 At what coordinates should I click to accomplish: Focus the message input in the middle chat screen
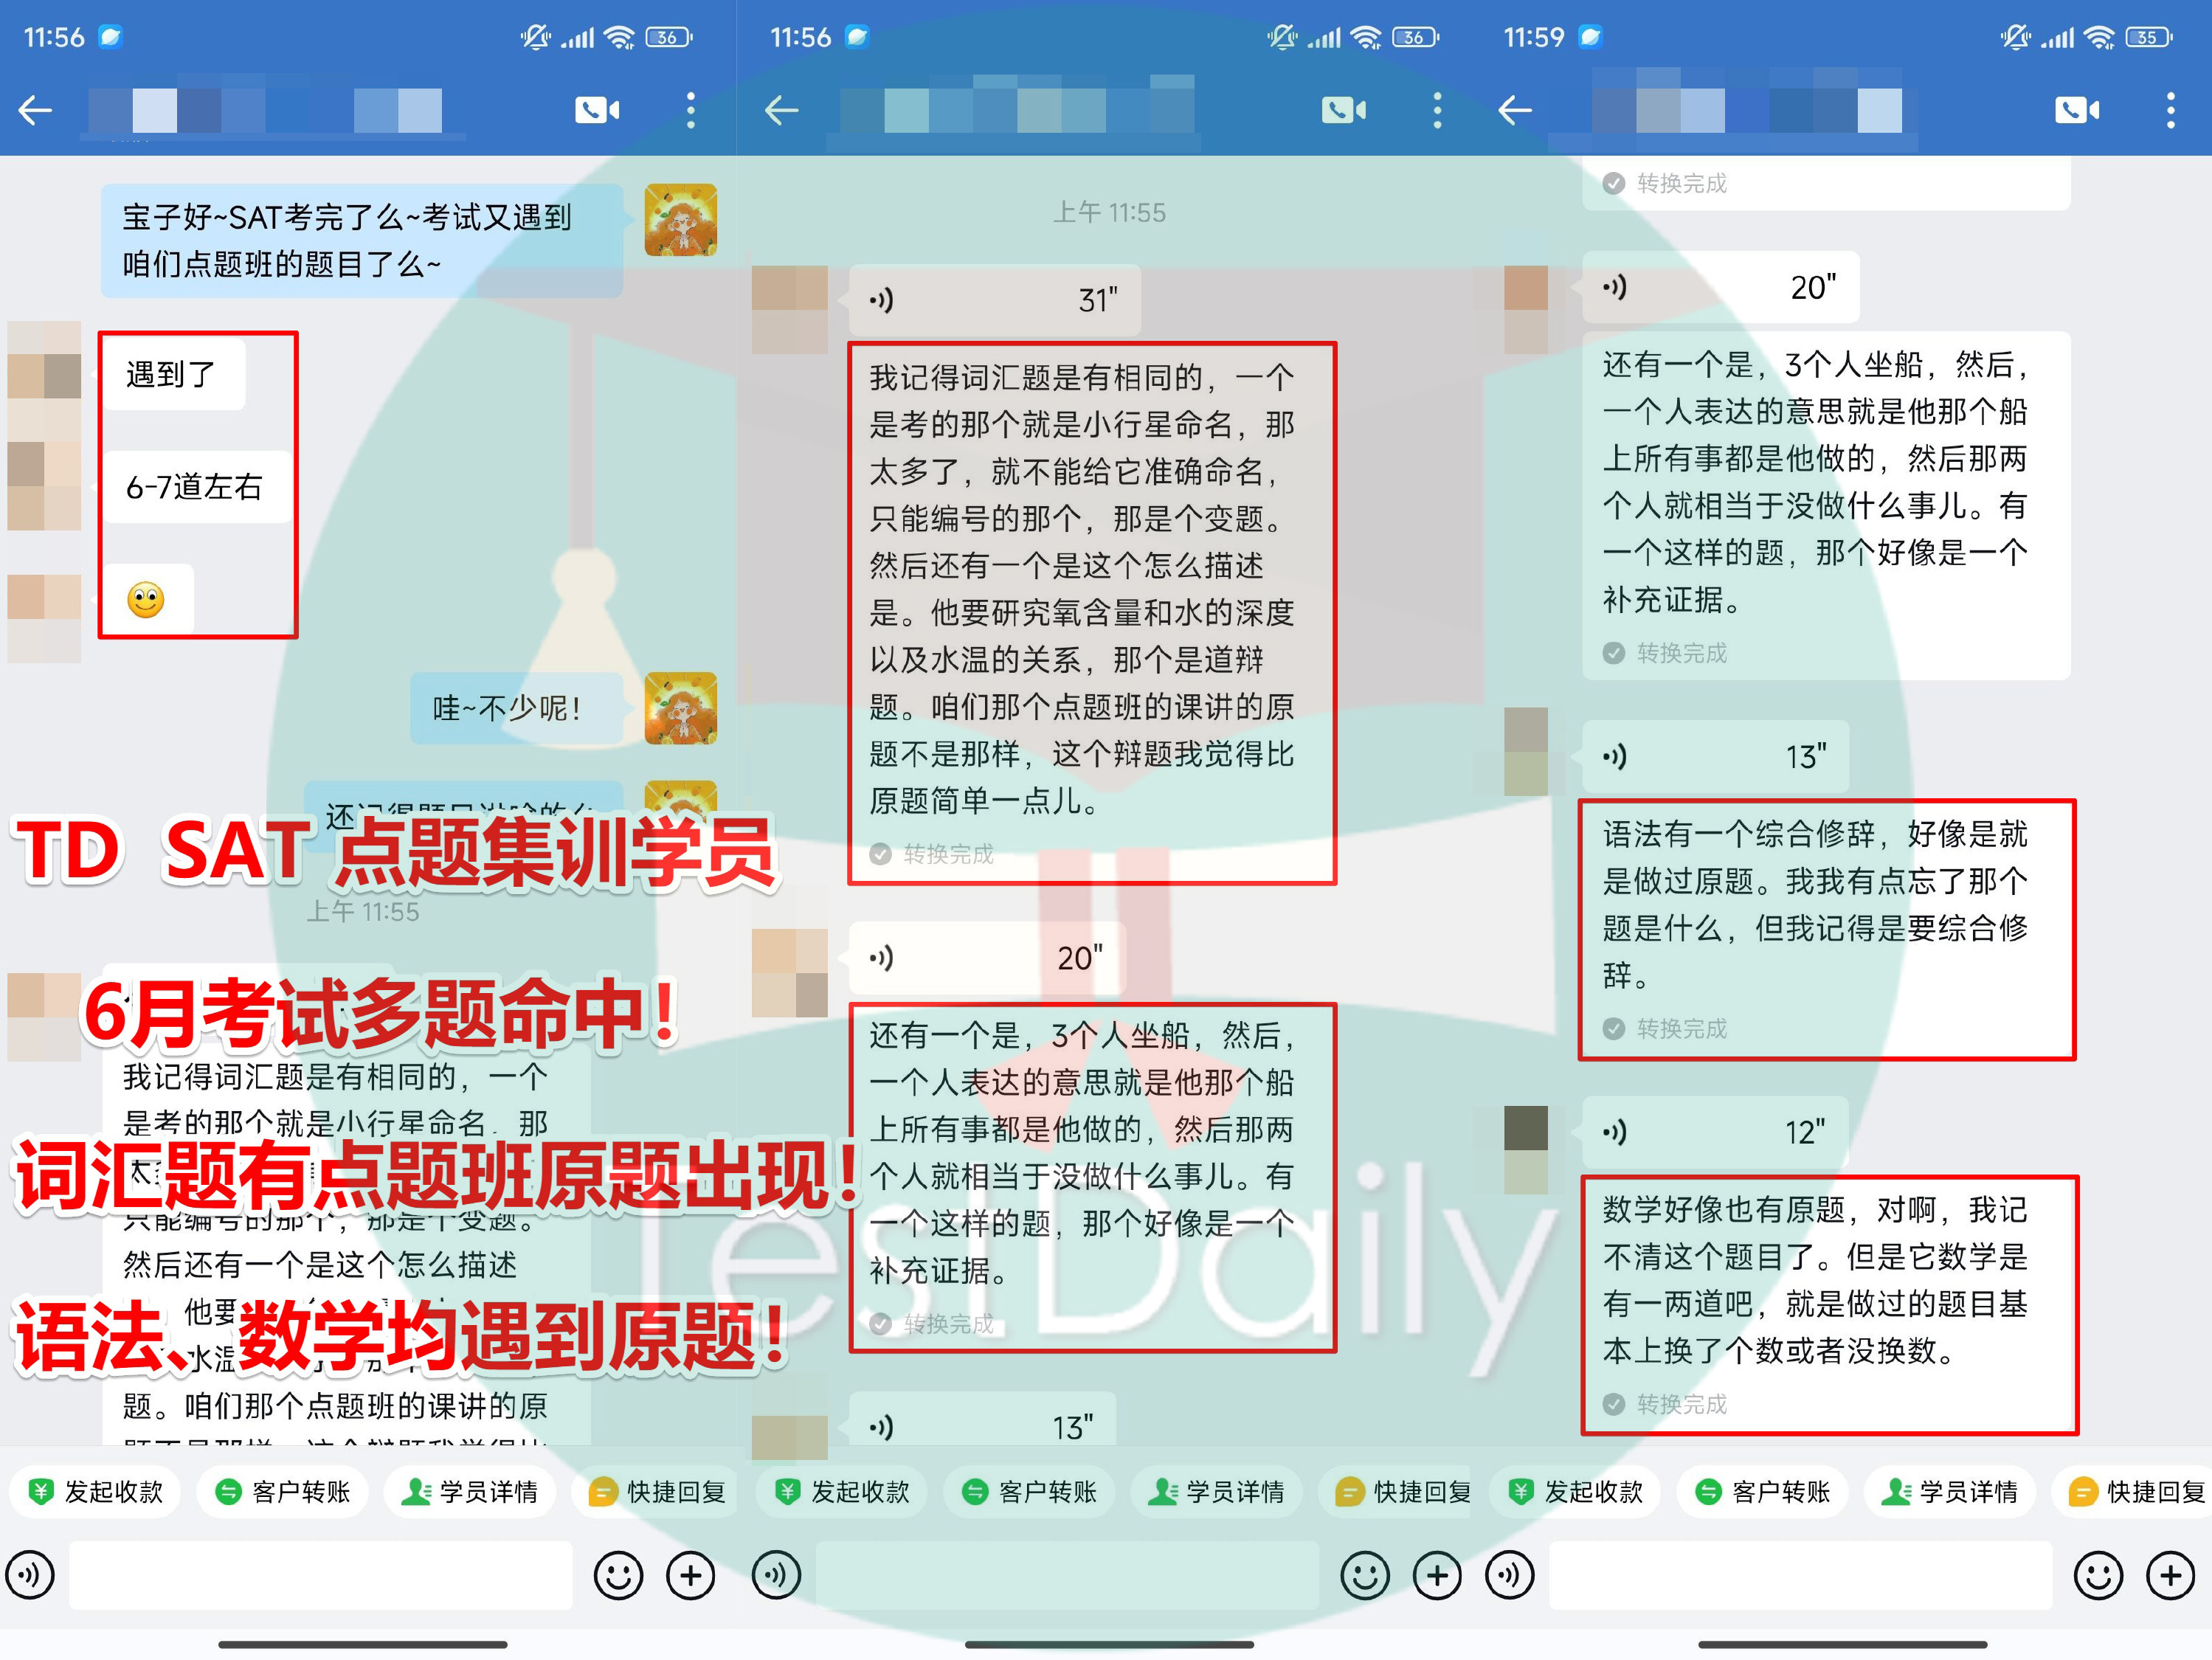click(1068, 1575)
